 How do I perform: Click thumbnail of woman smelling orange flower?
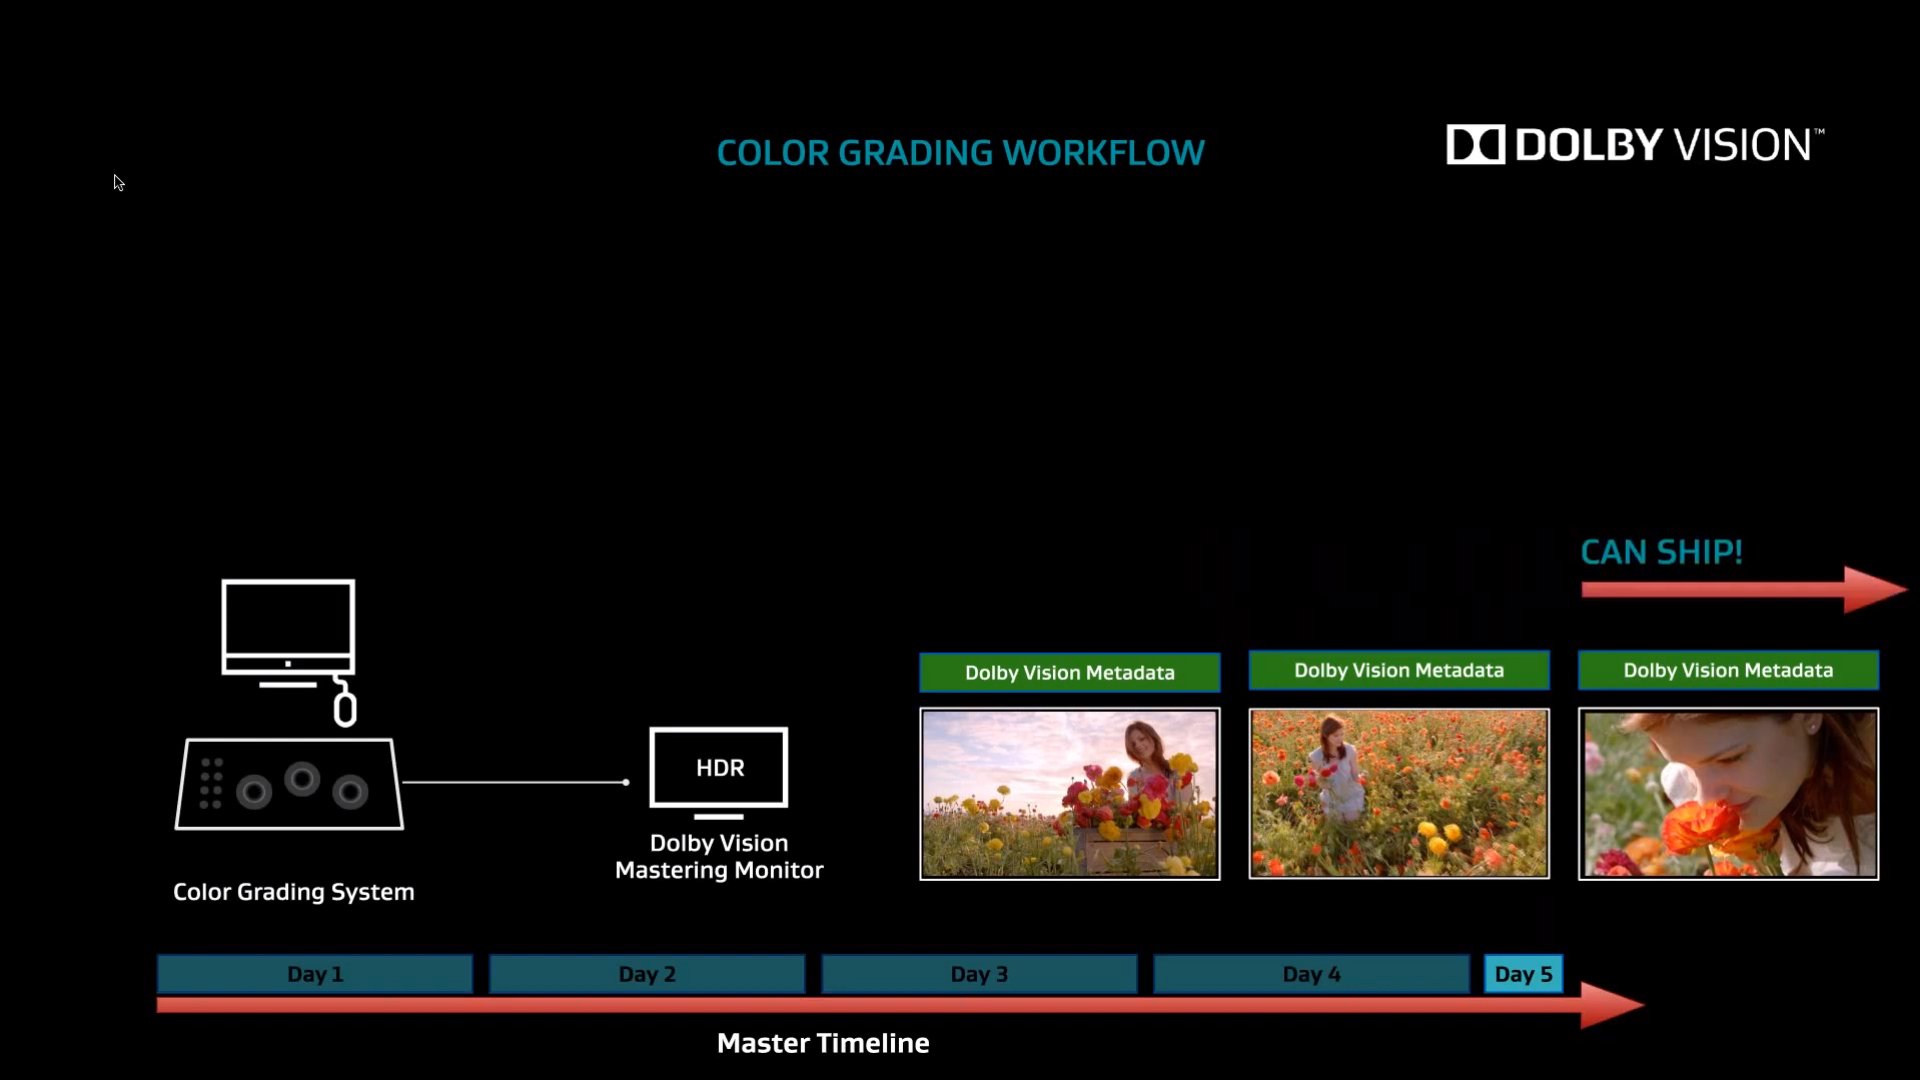click(x=1728, y=794)
